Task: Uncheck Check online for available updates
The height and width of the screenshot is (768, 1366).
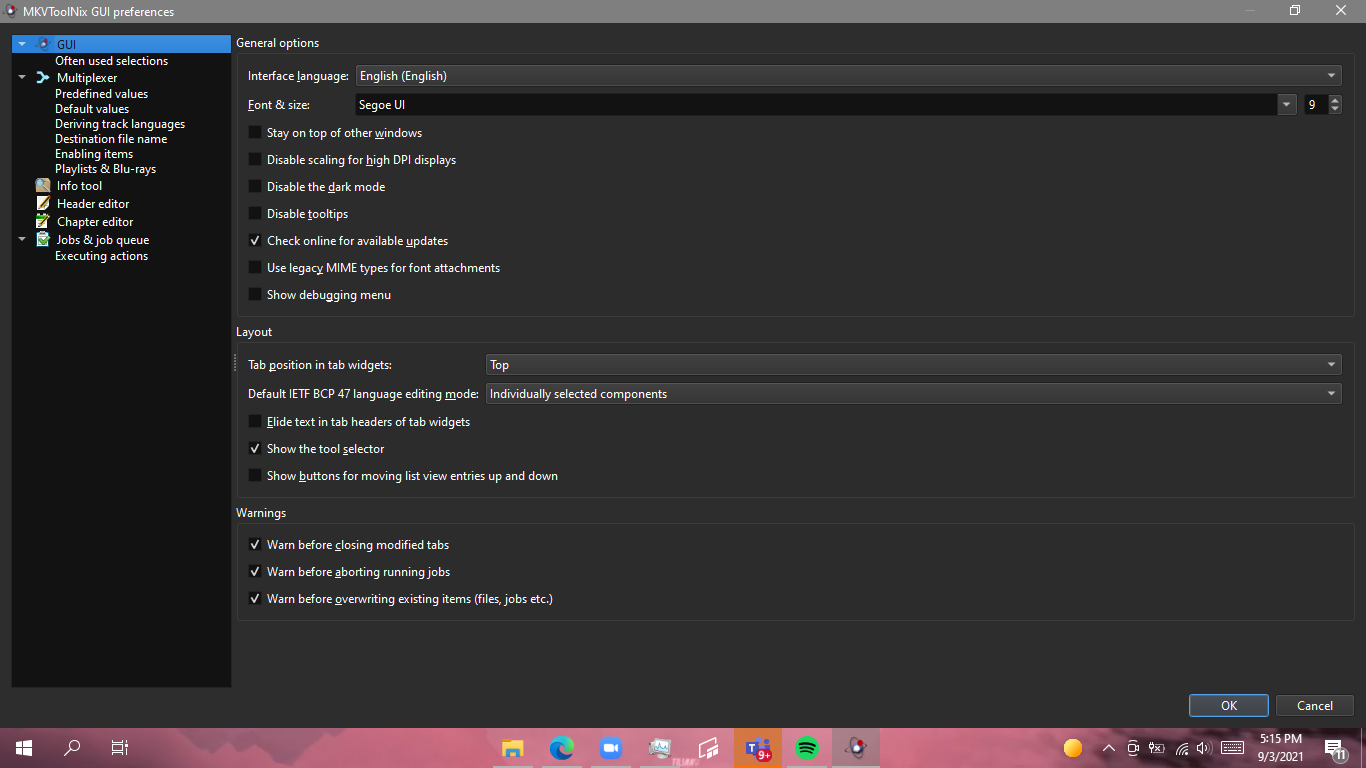Action: (x=255, y=241)
